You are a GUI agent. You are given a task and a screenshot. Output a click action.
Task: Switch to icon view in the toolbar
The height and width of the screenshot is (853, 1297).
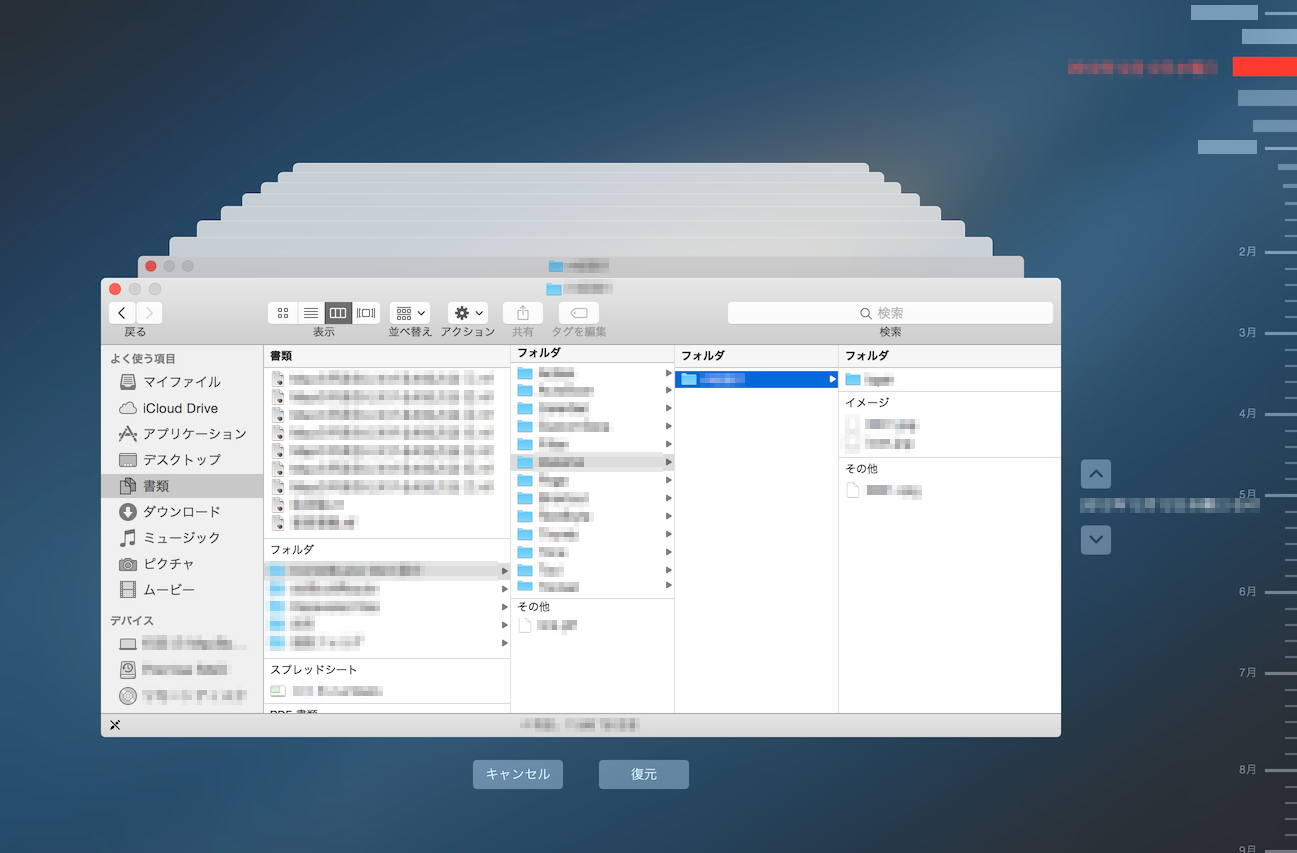coord(283,311)
